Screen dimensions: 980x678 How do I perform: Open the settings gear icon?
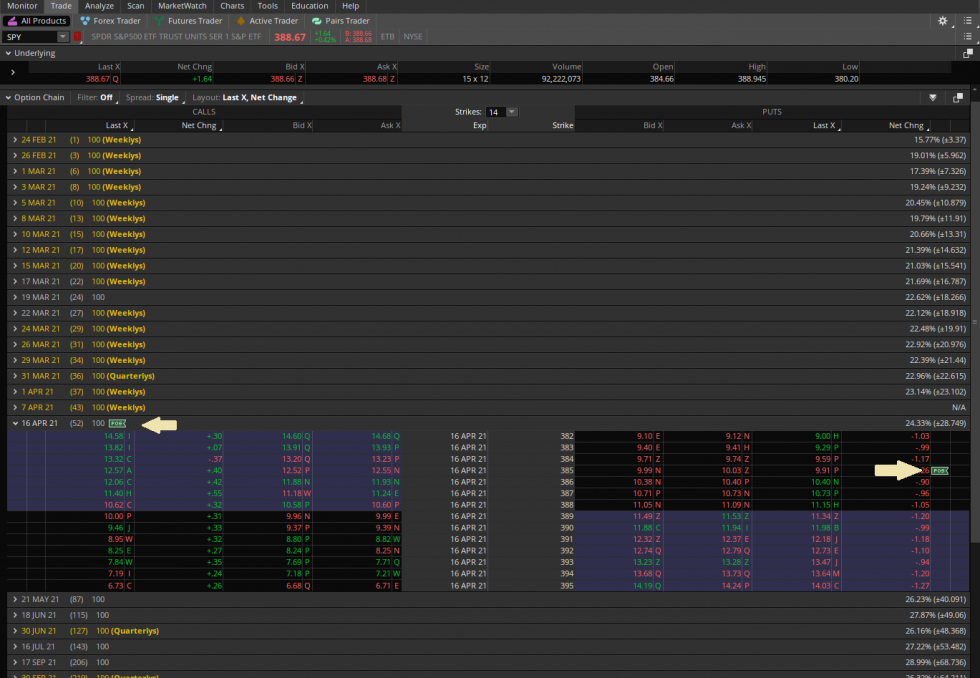(x=941, y=20)
